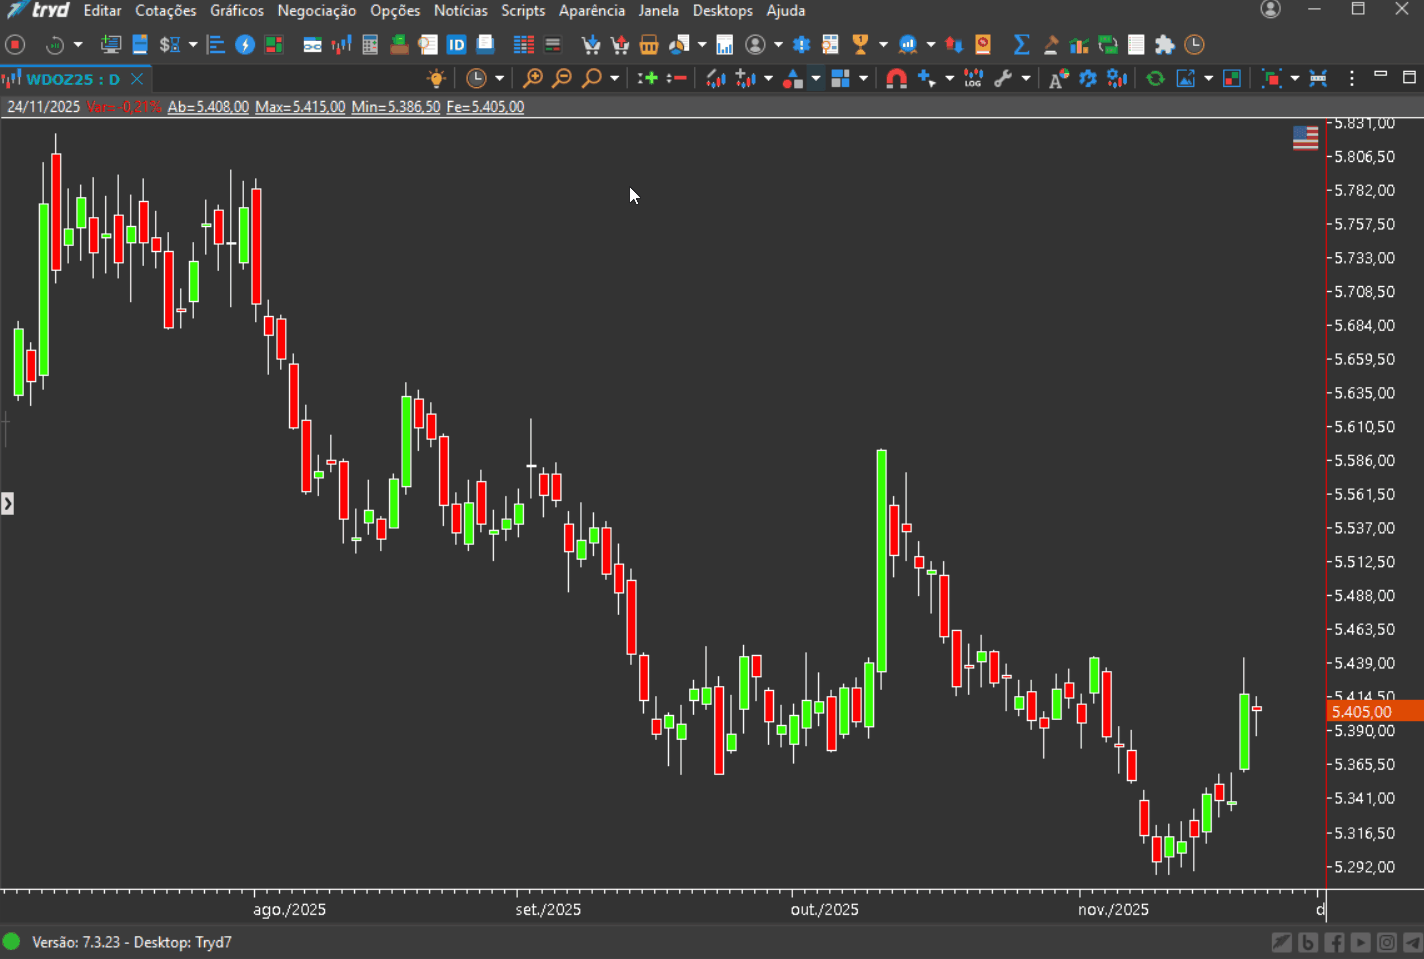The height and width of the screenshot is (959, 1424).
Task: Click the add-monitor icon with green plus
Action: tap(110, 45)
